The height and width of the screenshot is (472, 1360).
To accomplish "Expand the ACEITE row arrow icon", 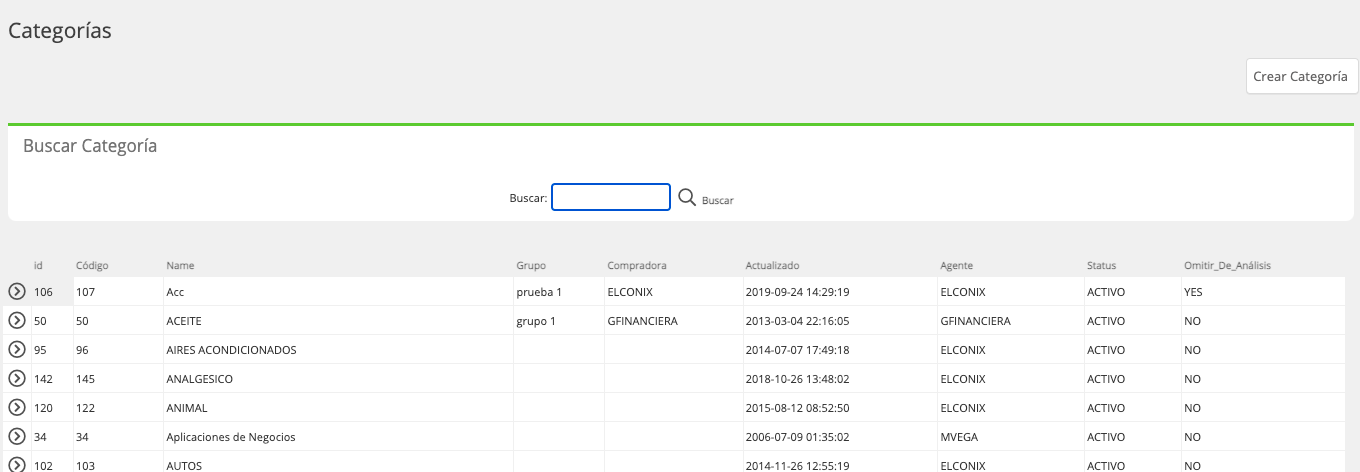I will click(x=17, y=321).
